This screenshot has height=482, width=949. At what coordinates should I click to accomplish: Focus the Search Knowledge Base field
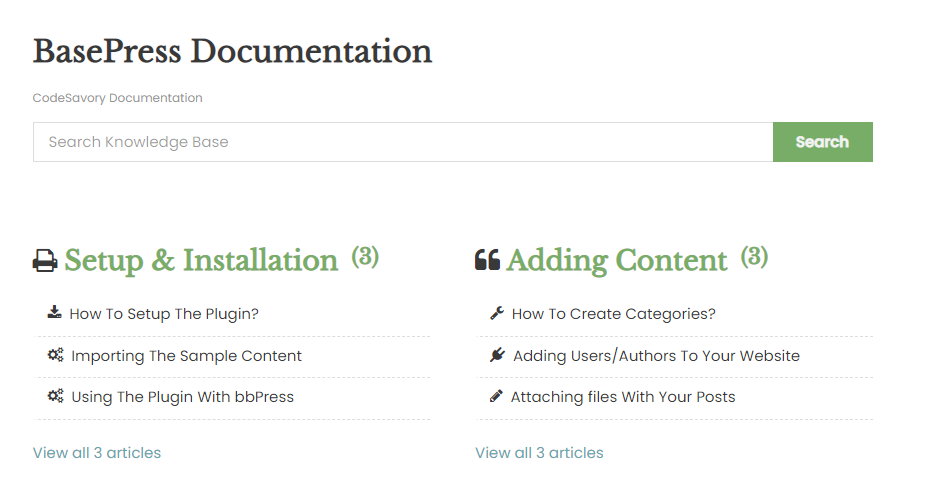(402, 142)
